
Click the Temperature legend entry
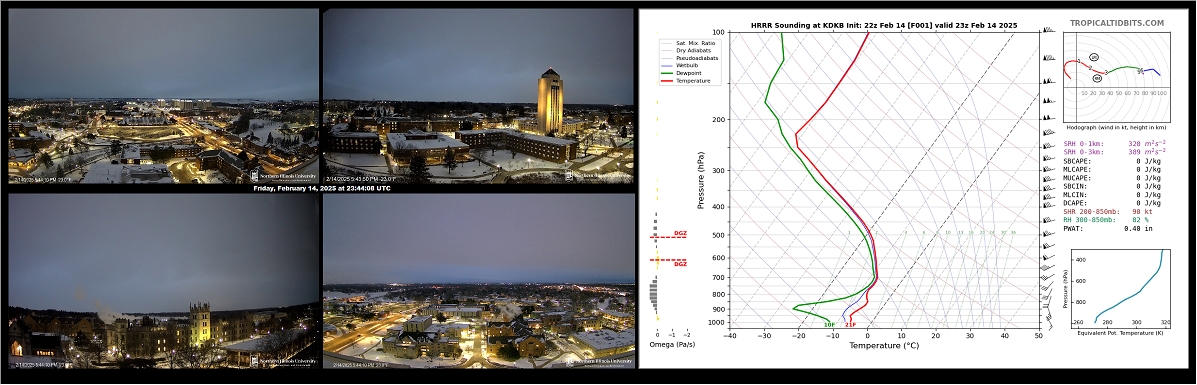[692, 80]
